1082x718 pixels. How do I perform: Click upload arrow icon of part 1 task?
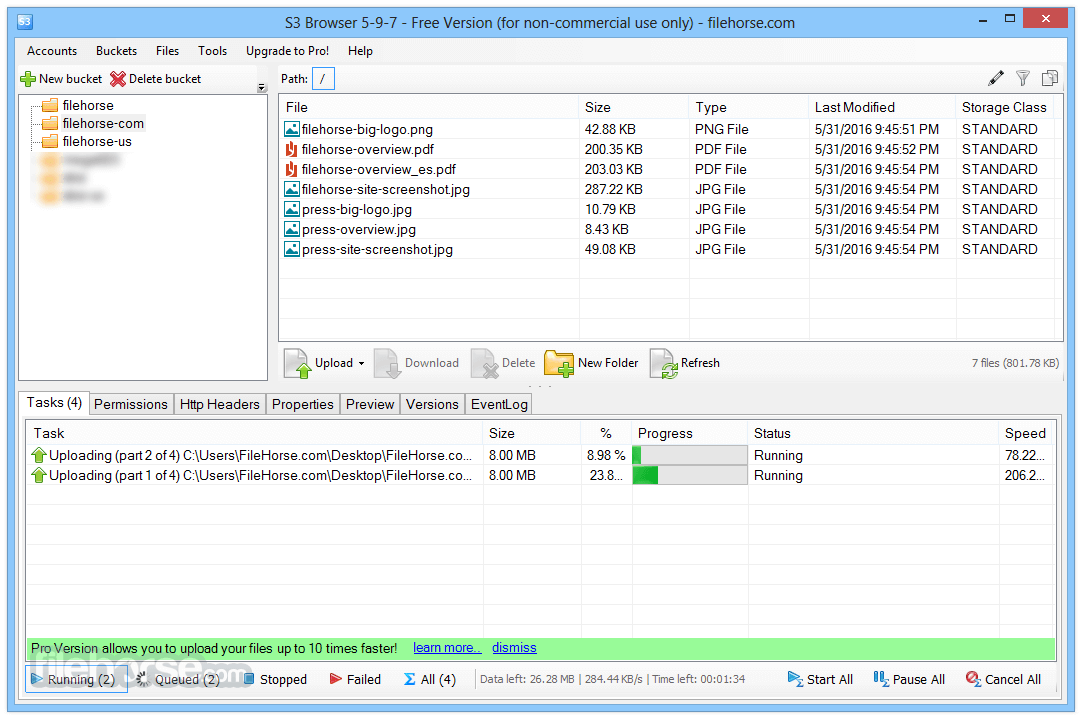pyautogui.click(x=39, y=475)
